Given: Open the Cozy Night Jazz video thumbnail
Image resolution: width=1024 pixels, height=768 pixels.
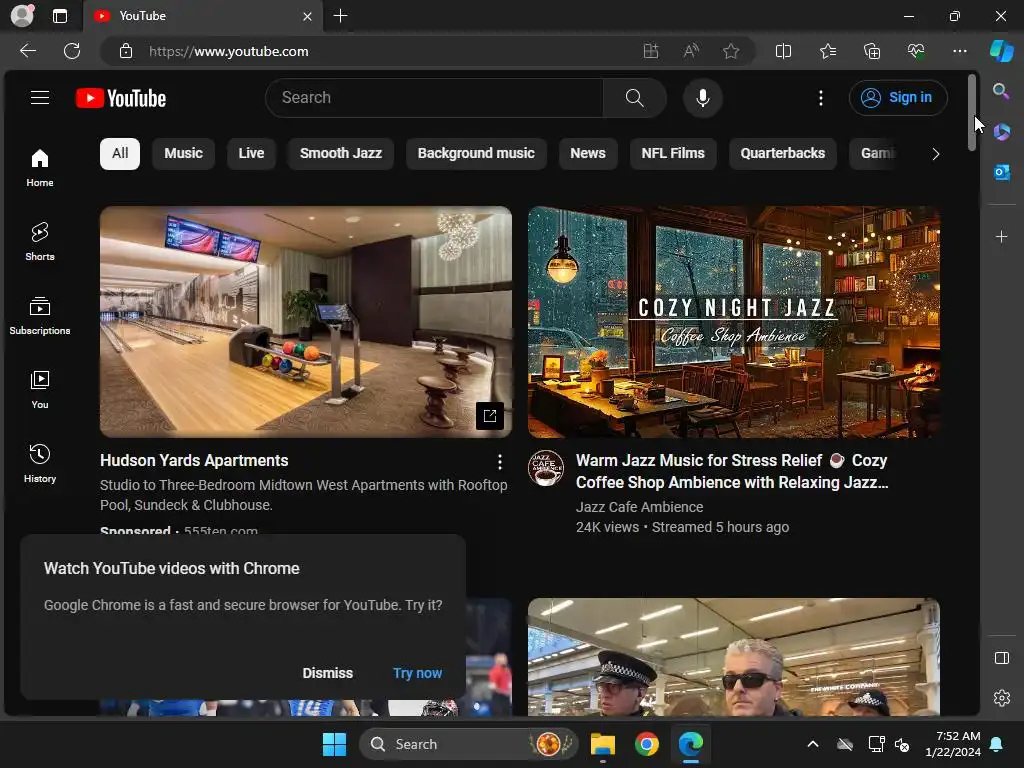Looking at the screenshot, I should tap(734, 322).
